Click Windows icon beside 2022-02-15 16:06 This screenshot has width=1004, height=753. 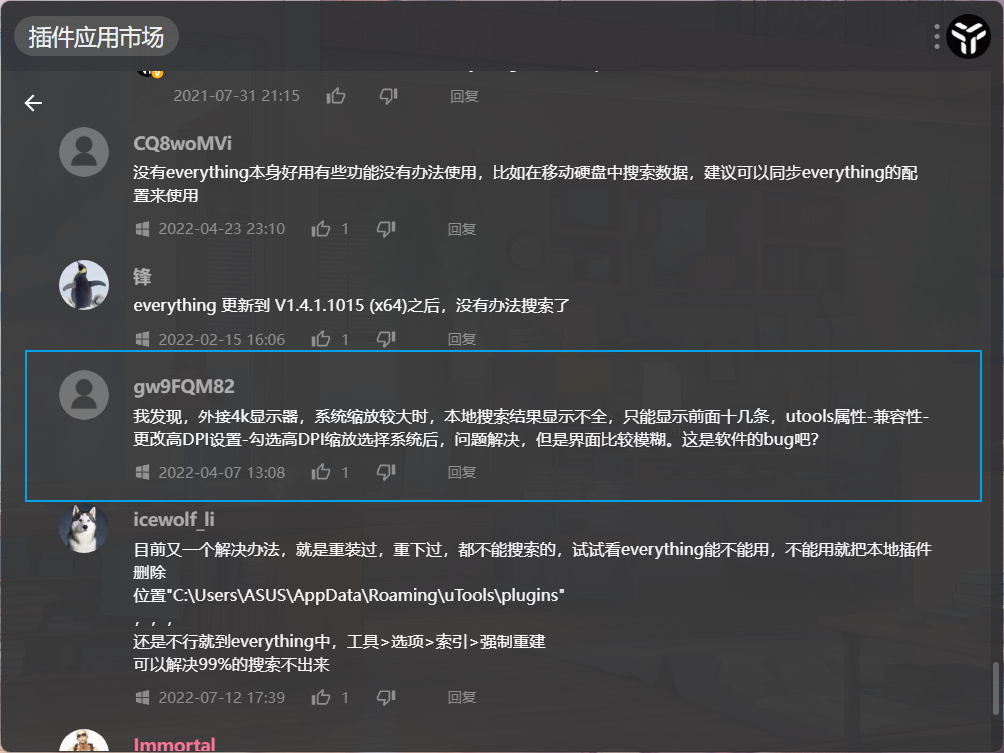click(x=143, y=339)
